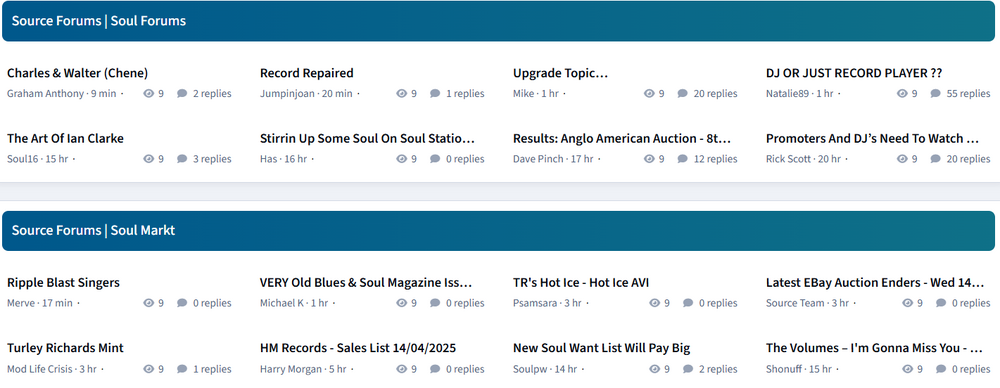Open the Latest EBay Auction Enders topic

875,283
